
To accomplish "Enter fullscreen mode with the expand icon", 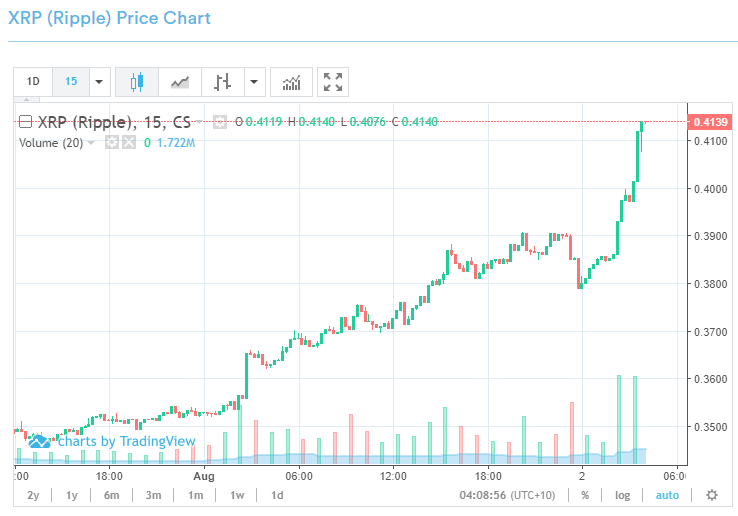I will (x=334, y=82).
